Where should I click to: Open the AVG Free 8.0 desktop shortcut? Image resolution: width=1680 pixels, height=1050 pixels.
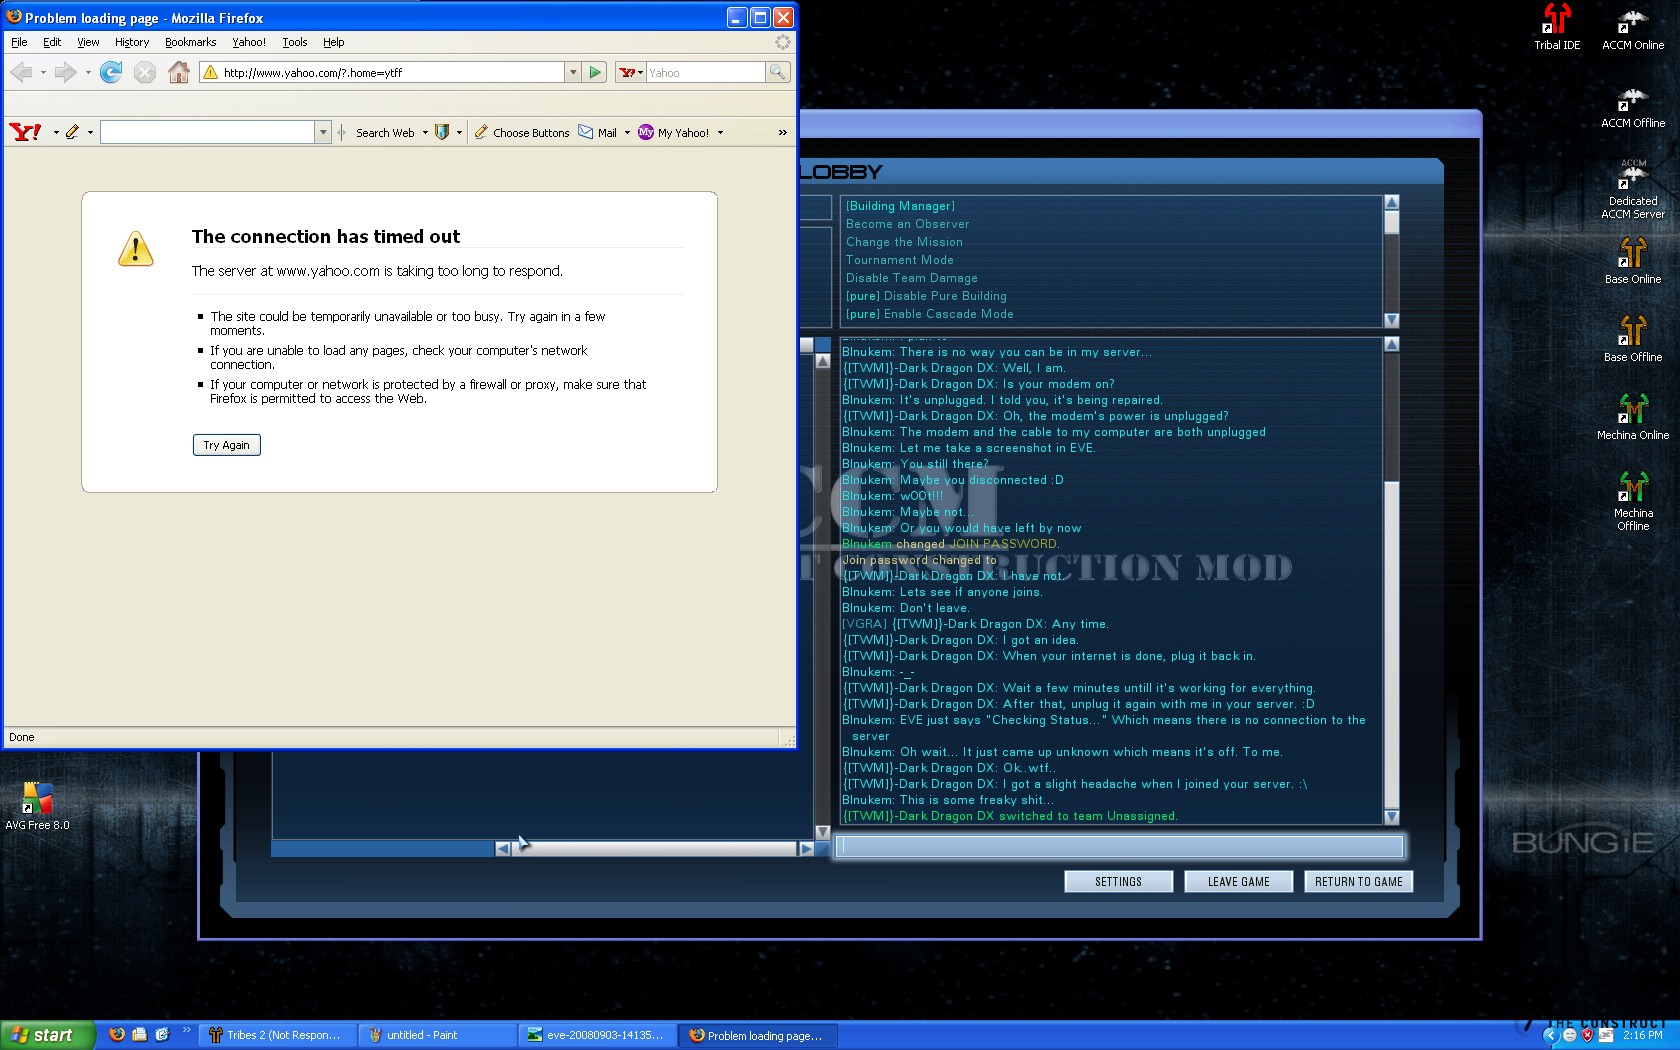pyautogui.click(x=37, y=806)
